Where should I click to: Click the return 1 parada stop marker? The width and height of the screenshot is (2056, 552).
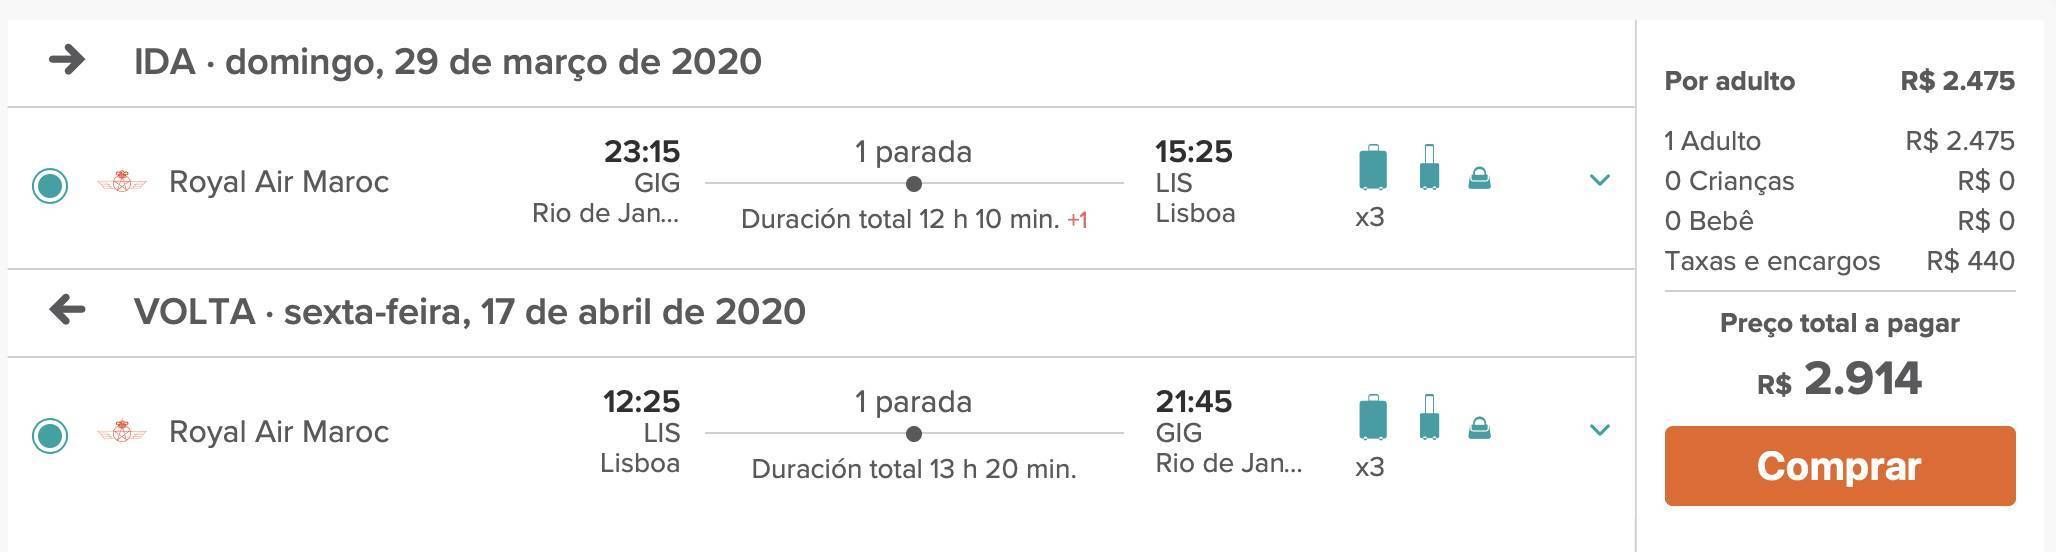(x=913, y=434)
